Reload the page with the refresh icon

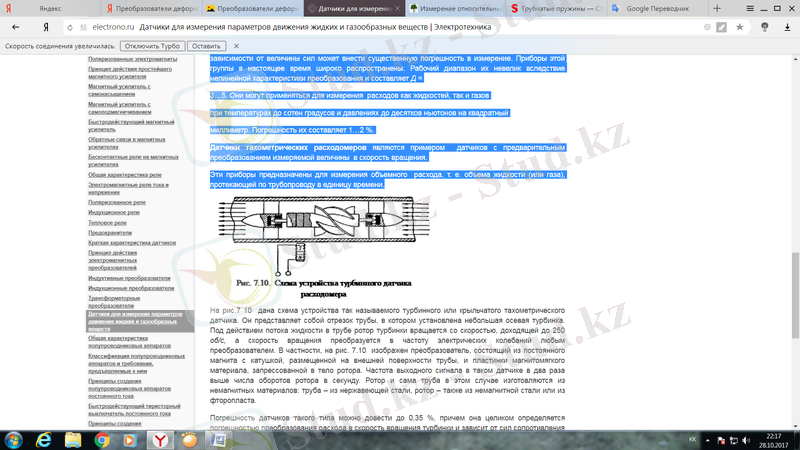70,28
